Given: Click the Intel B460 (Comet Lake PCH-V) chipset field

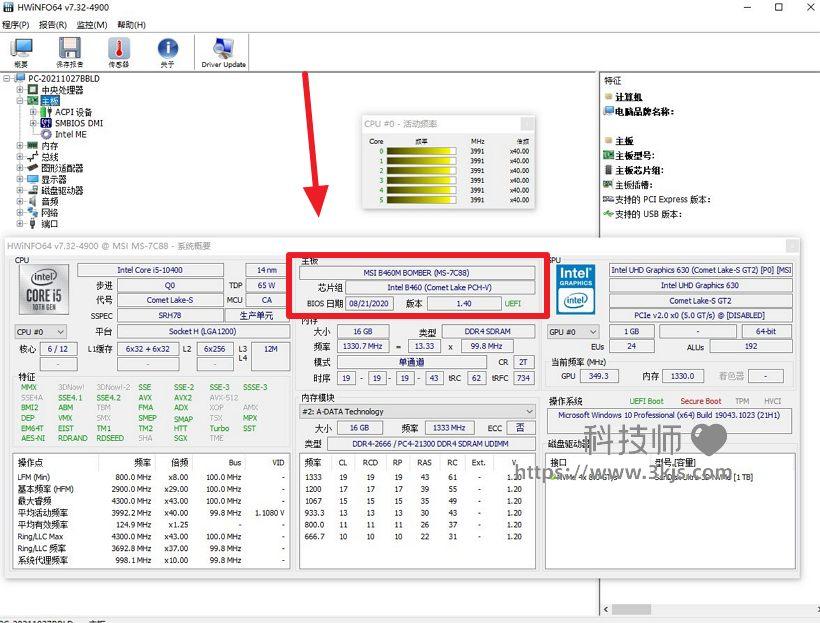Looking at the screenshot, I should click(x=440, y=287).
